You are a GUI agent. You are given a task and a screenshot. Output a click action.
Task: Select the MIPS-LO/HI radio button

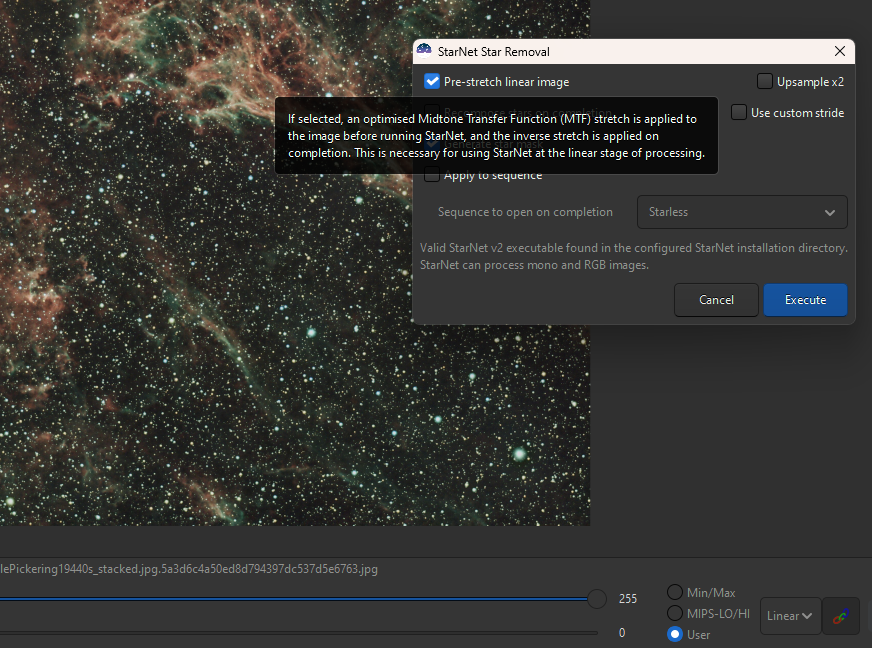[675, 613]
